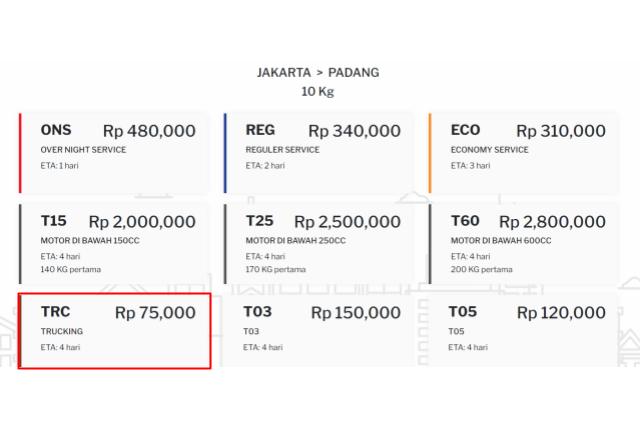Click the Rp 480,000 price
Screen dimensions: 640x427
pyautogui.click(x=149, y=131)
